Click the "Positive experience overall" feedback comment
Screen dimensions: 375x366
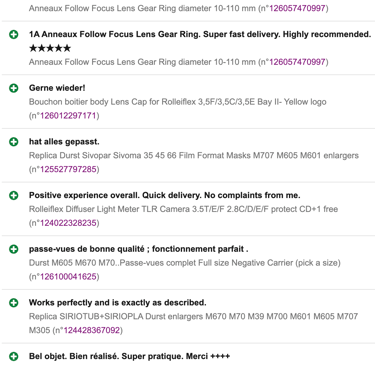tap(165, 195)
